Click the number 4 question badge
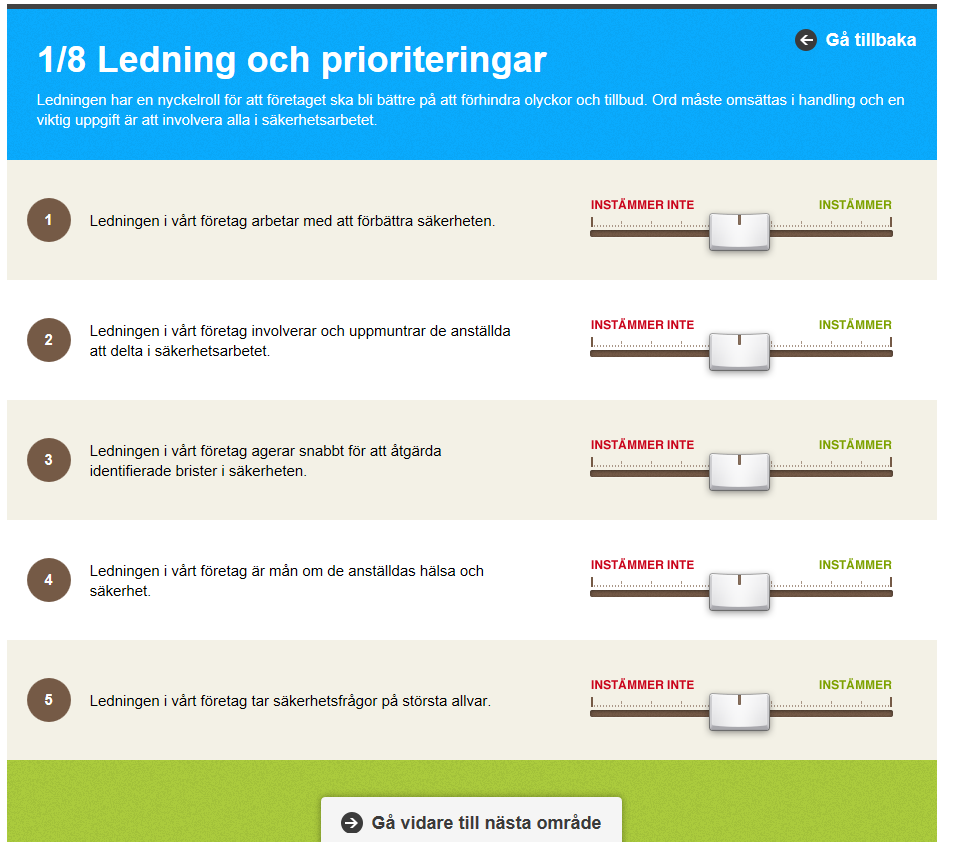Screen dimensions: 962x842 pyautogui.click(x=48, y=580)
